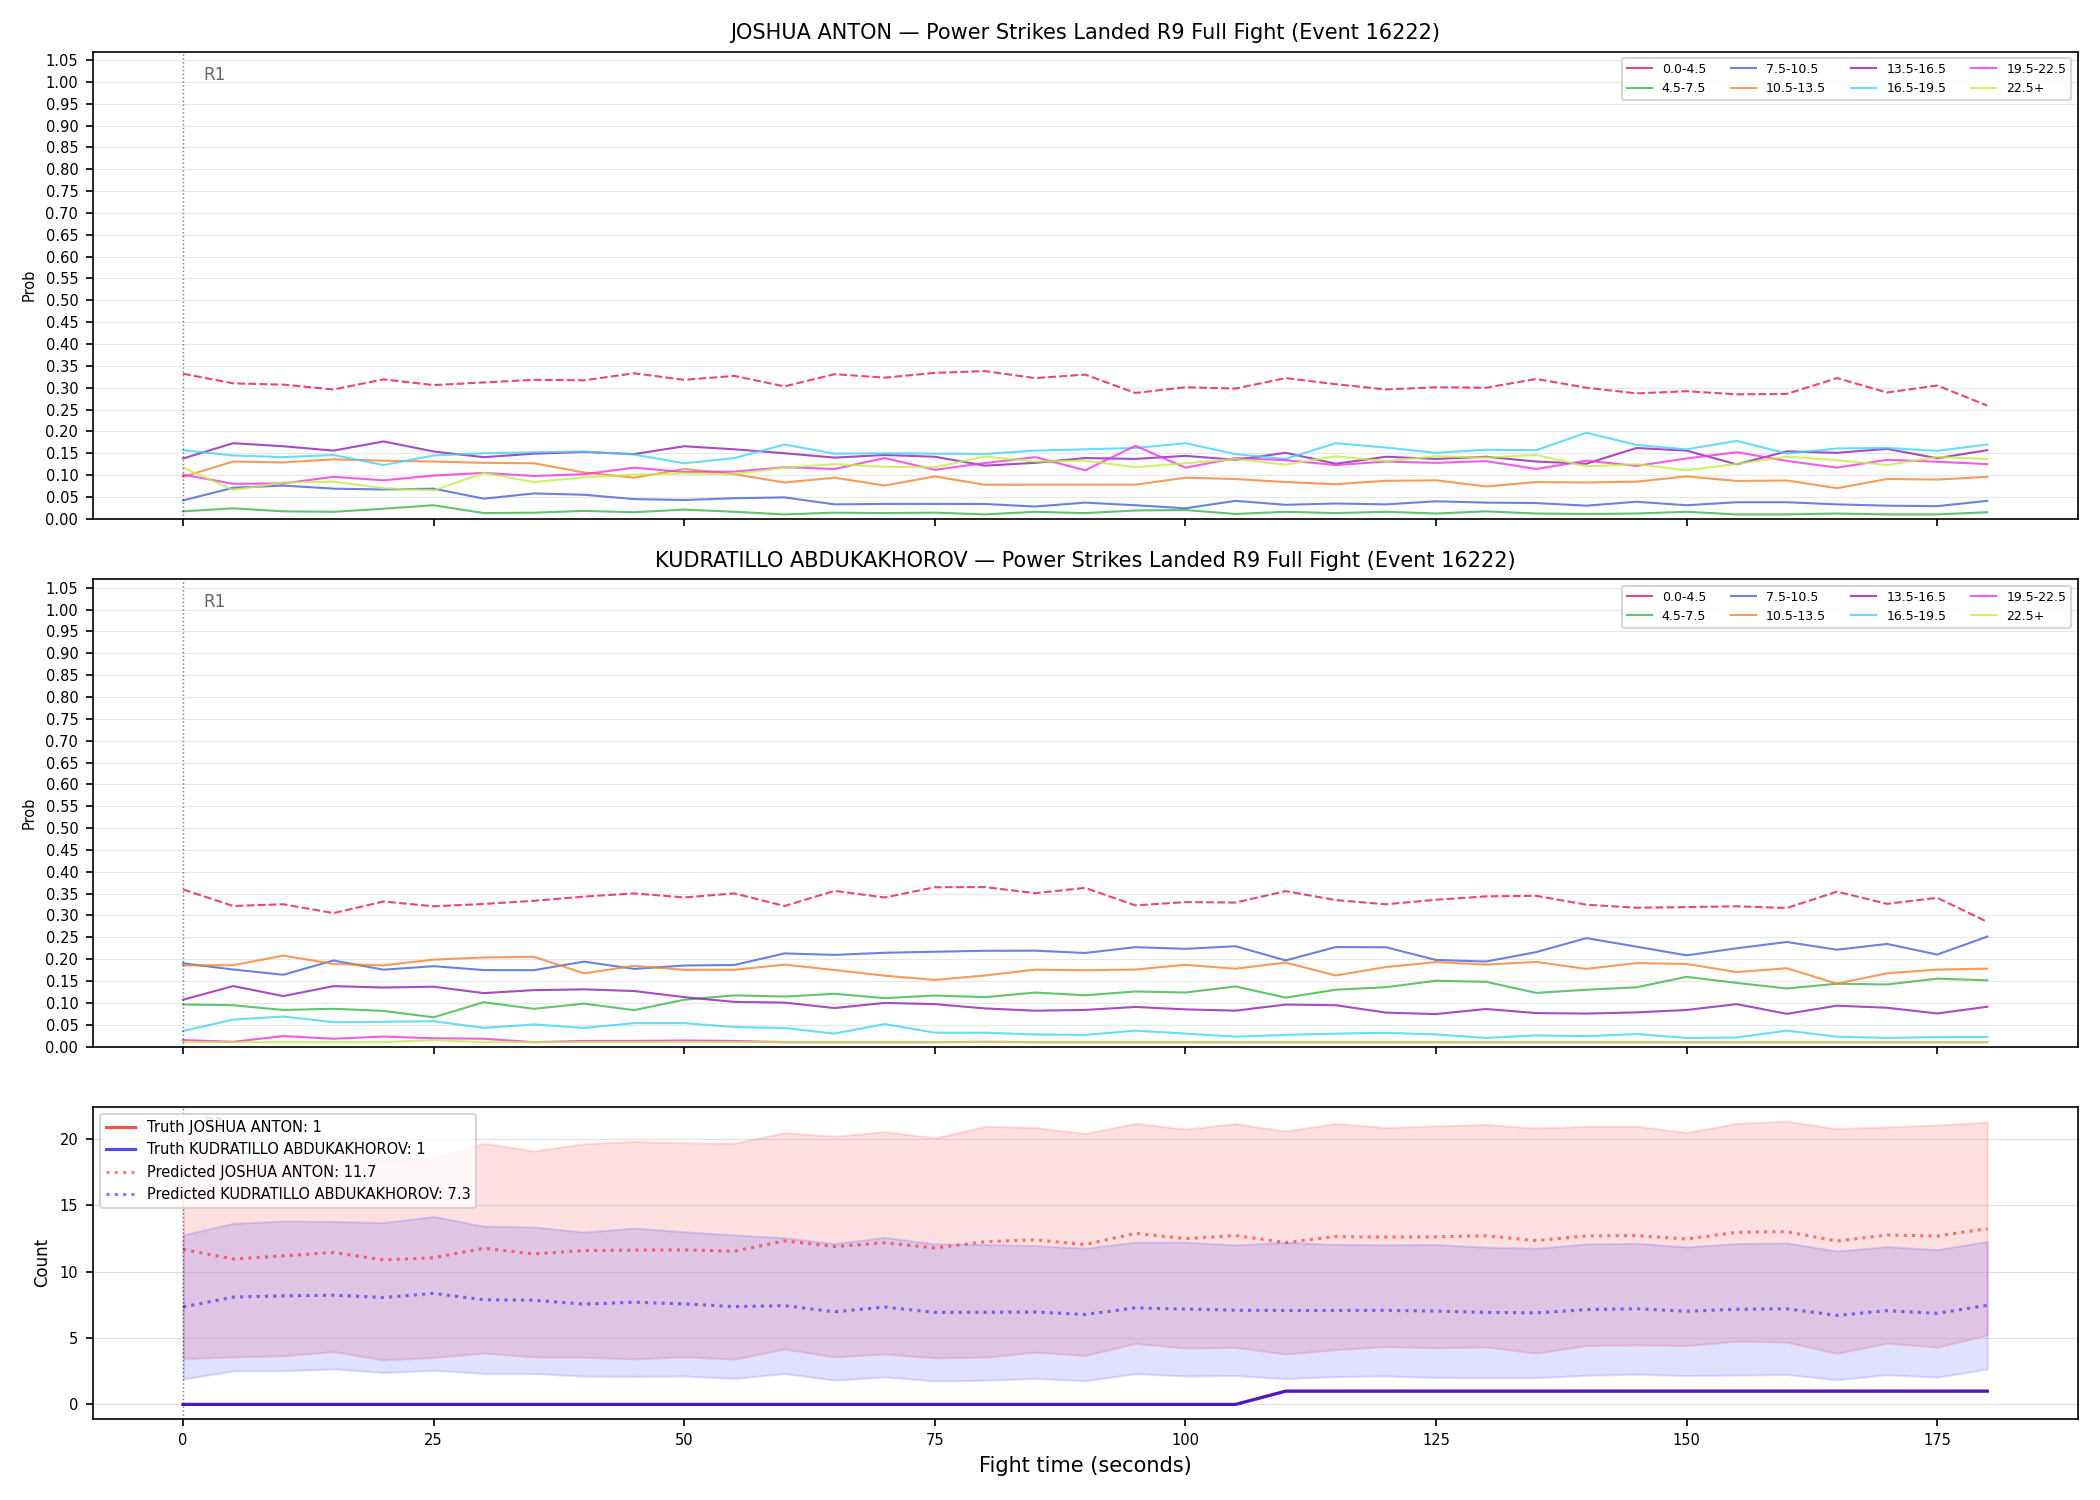2100x1500 pixels.
Task: Click the x-axis tick label 75
Action: coord(934,1440)
